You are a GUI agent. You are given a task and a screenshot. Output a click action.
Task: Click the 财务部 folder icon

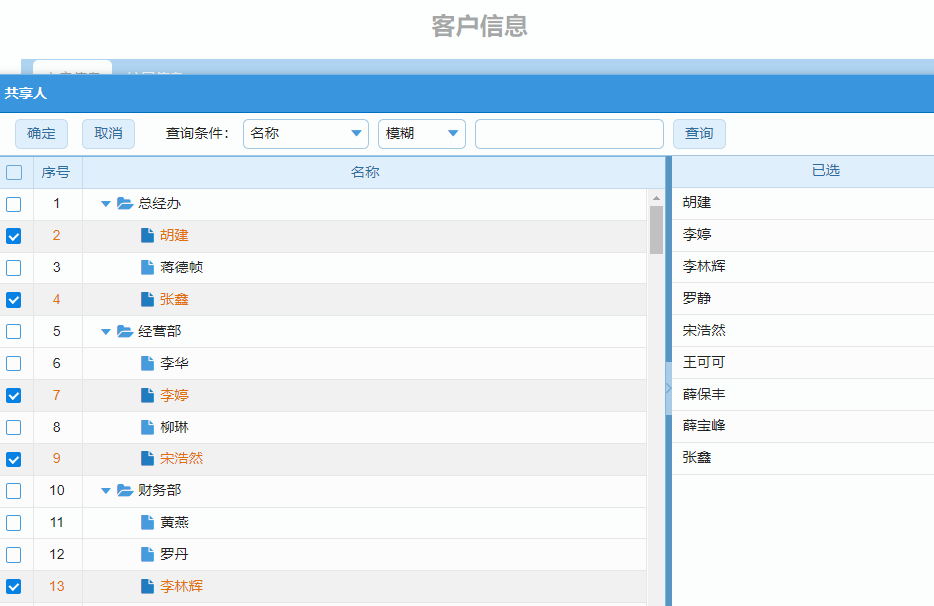coord(125,491)
